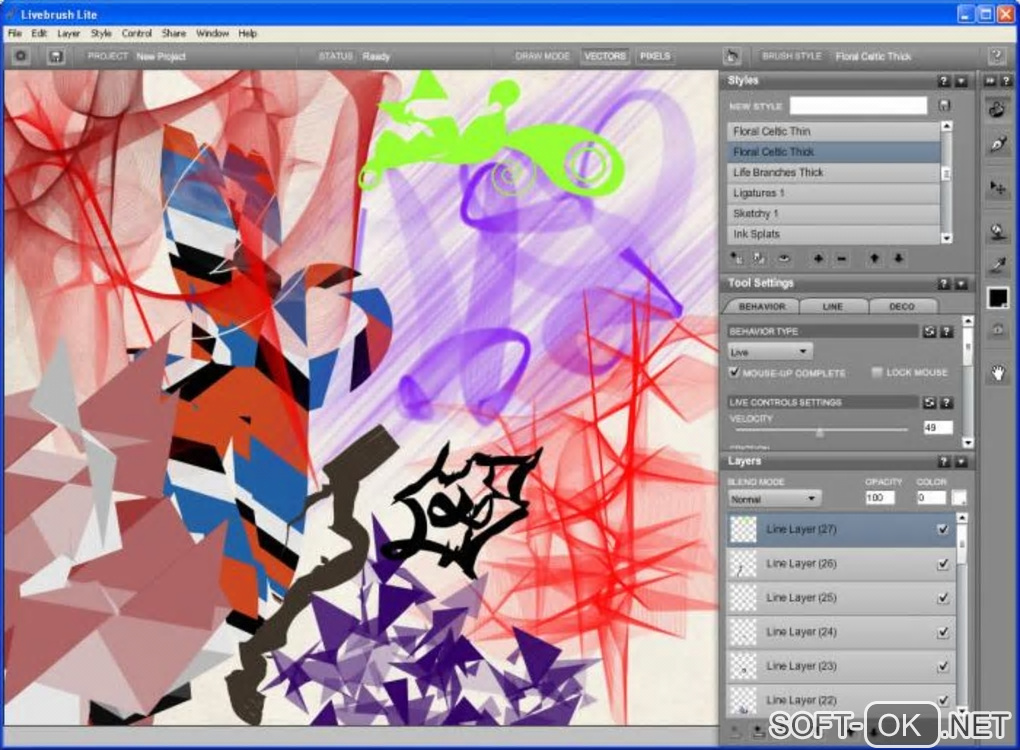Image resolution: width=1020 pixels, height=750 pixels.
Task: Select the Pen tool in right toolbar
Action: click(x=997, y=144)
